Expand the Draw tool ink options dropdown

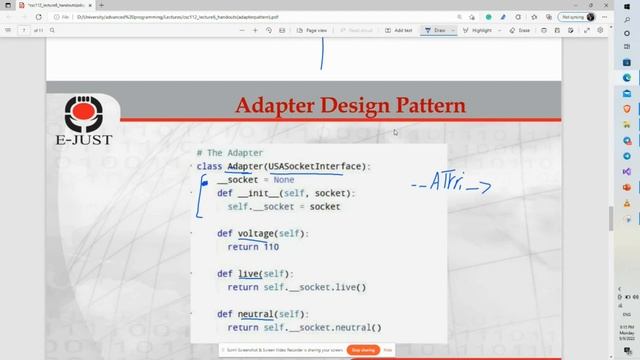pos(453,30)
